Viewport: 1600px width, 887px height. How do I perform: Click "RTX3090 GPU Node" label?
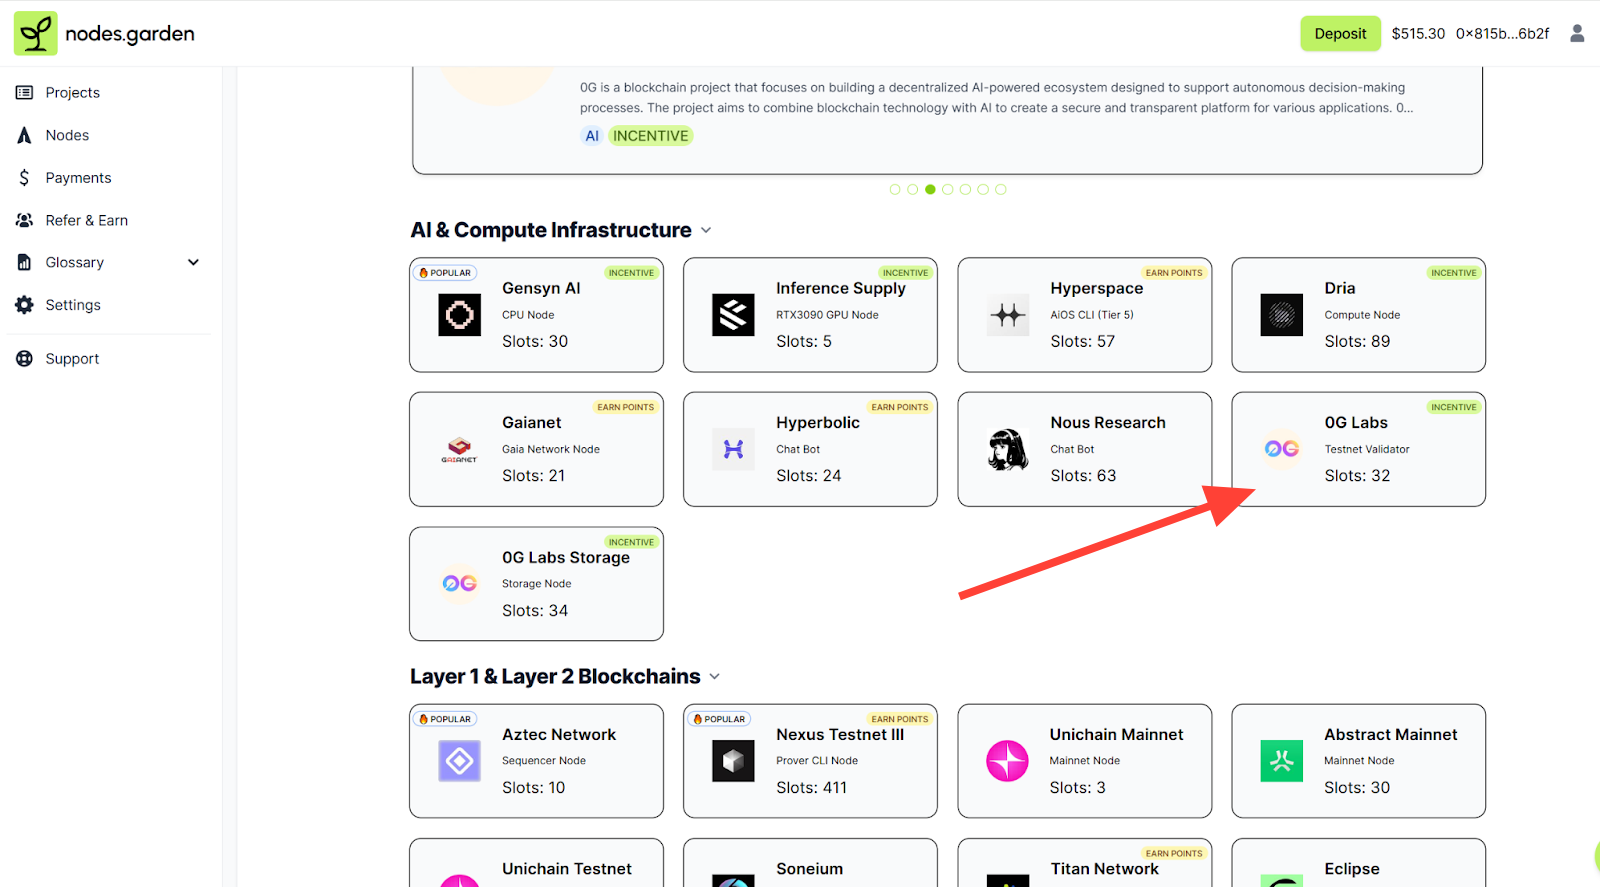point(827,315)
